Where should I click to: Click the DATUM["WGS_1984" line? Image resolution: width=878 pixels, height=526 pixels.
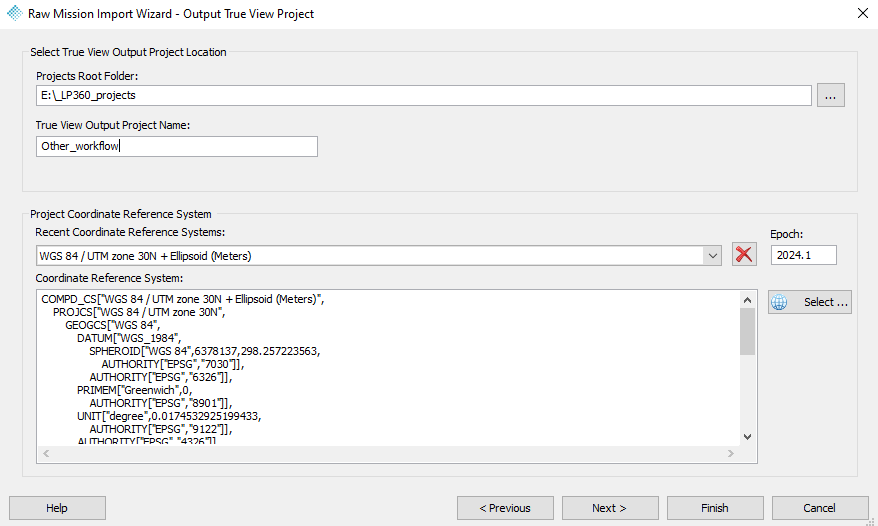coord(129,338)
